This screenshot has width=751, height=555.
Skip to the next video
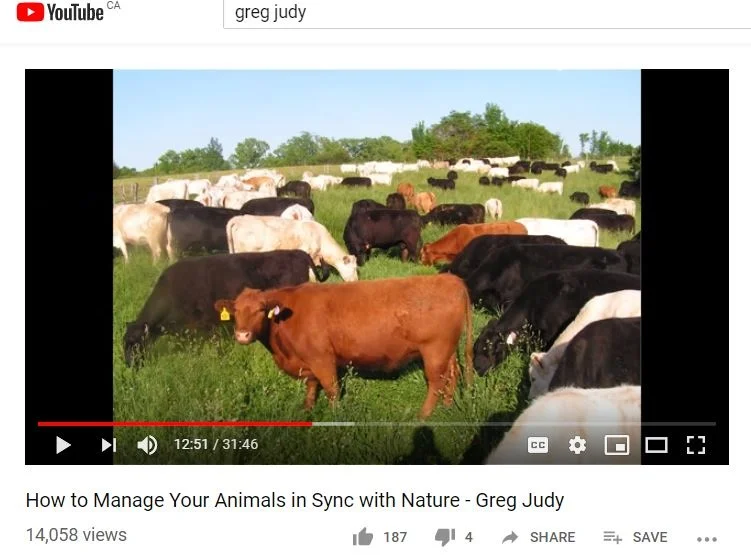(109, 445)
